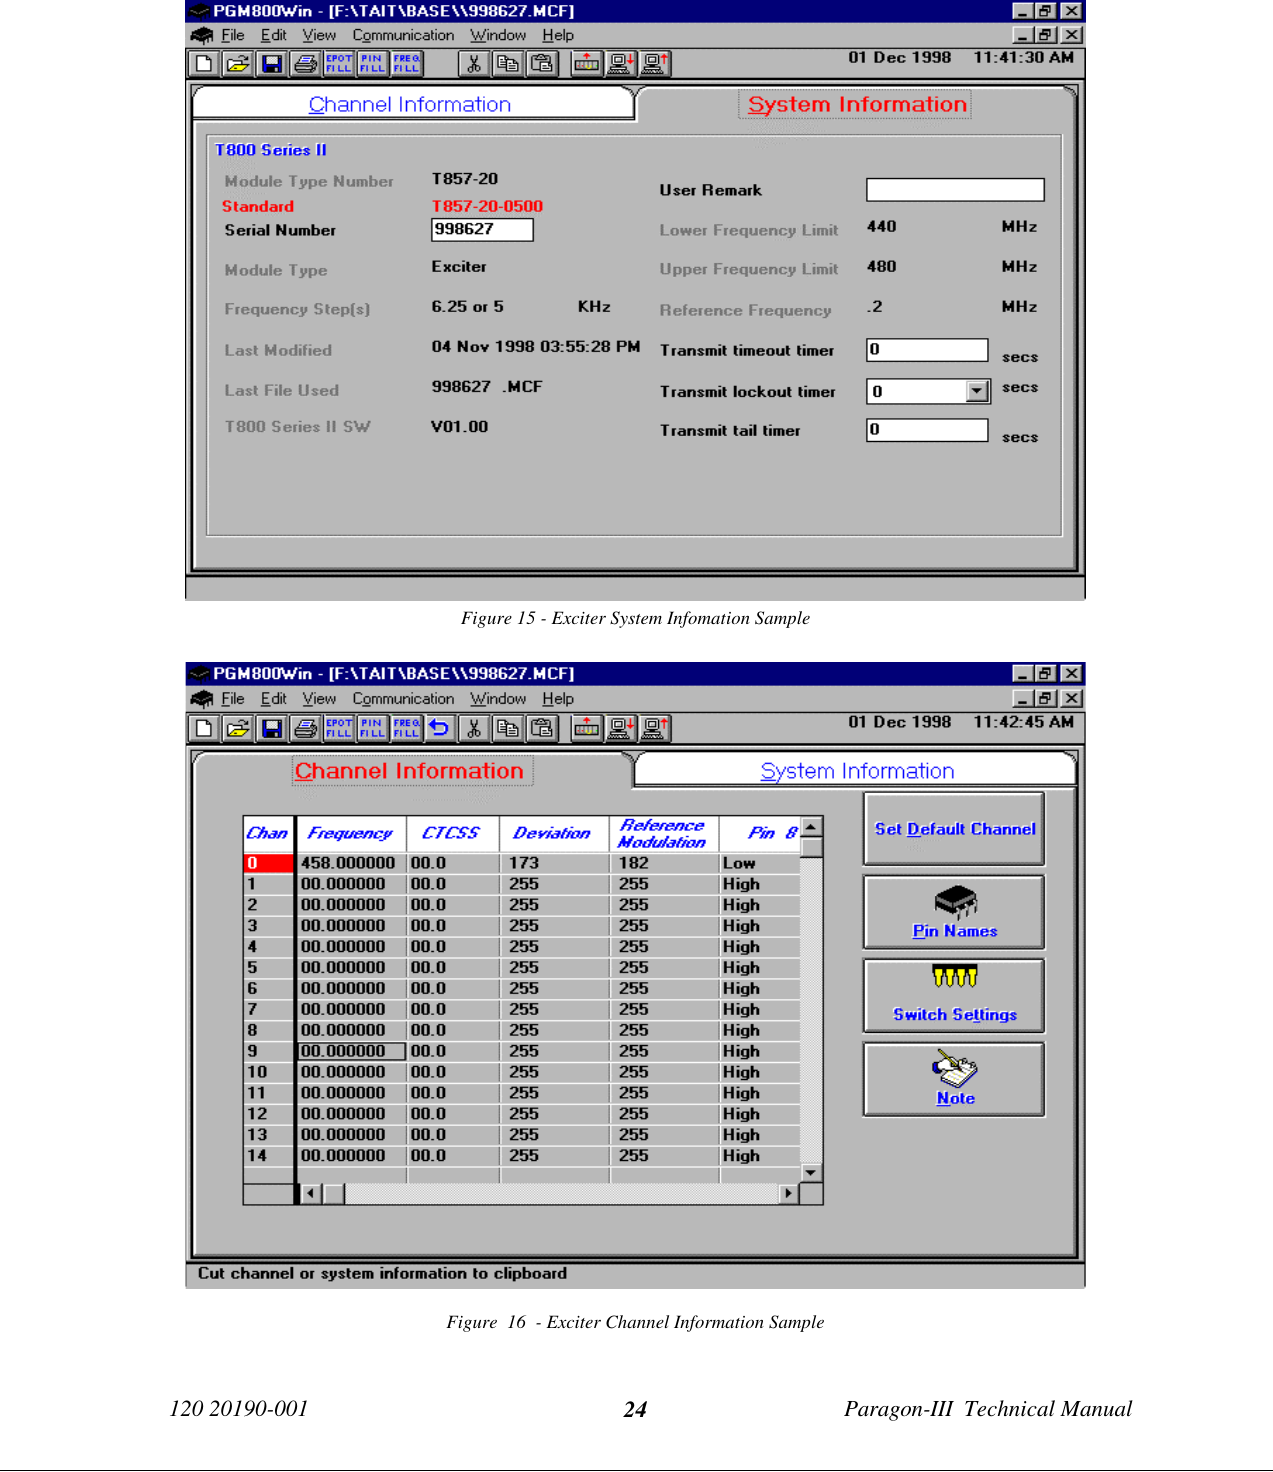Screen dimensions: 1273x1472
Task: Click the Undo arrow icon in the Figure 16 toolbar
Action: click(x=440, y=728)
